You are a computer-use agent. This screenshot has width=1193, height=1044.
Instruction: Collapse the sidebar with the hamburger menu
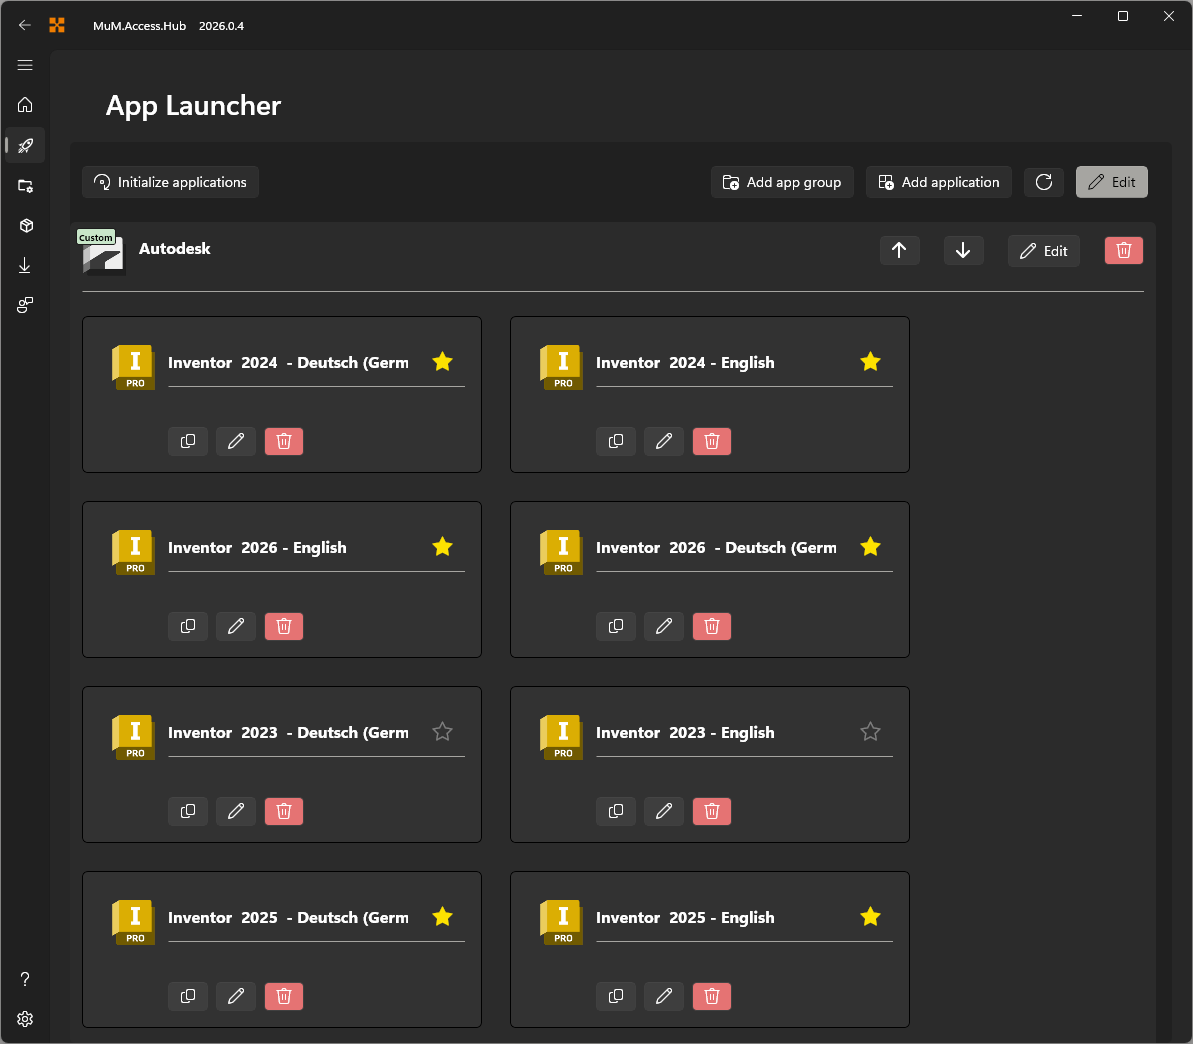(25, 65)
